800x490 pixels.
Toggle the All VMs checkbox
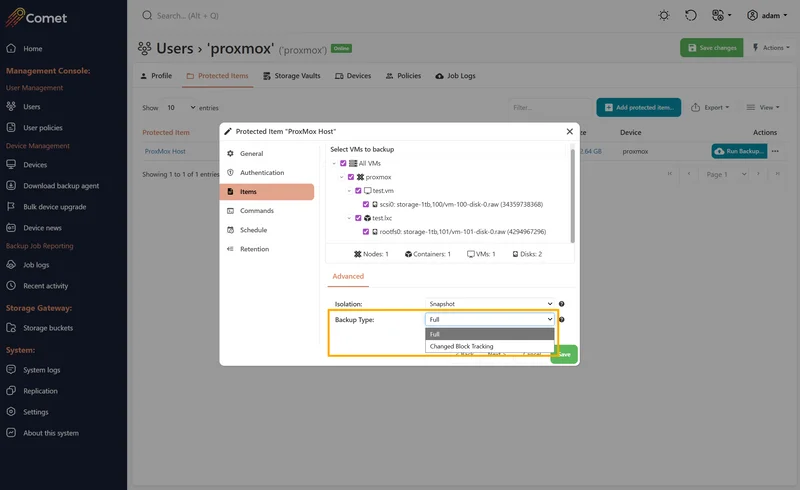[x=343, y=163]
